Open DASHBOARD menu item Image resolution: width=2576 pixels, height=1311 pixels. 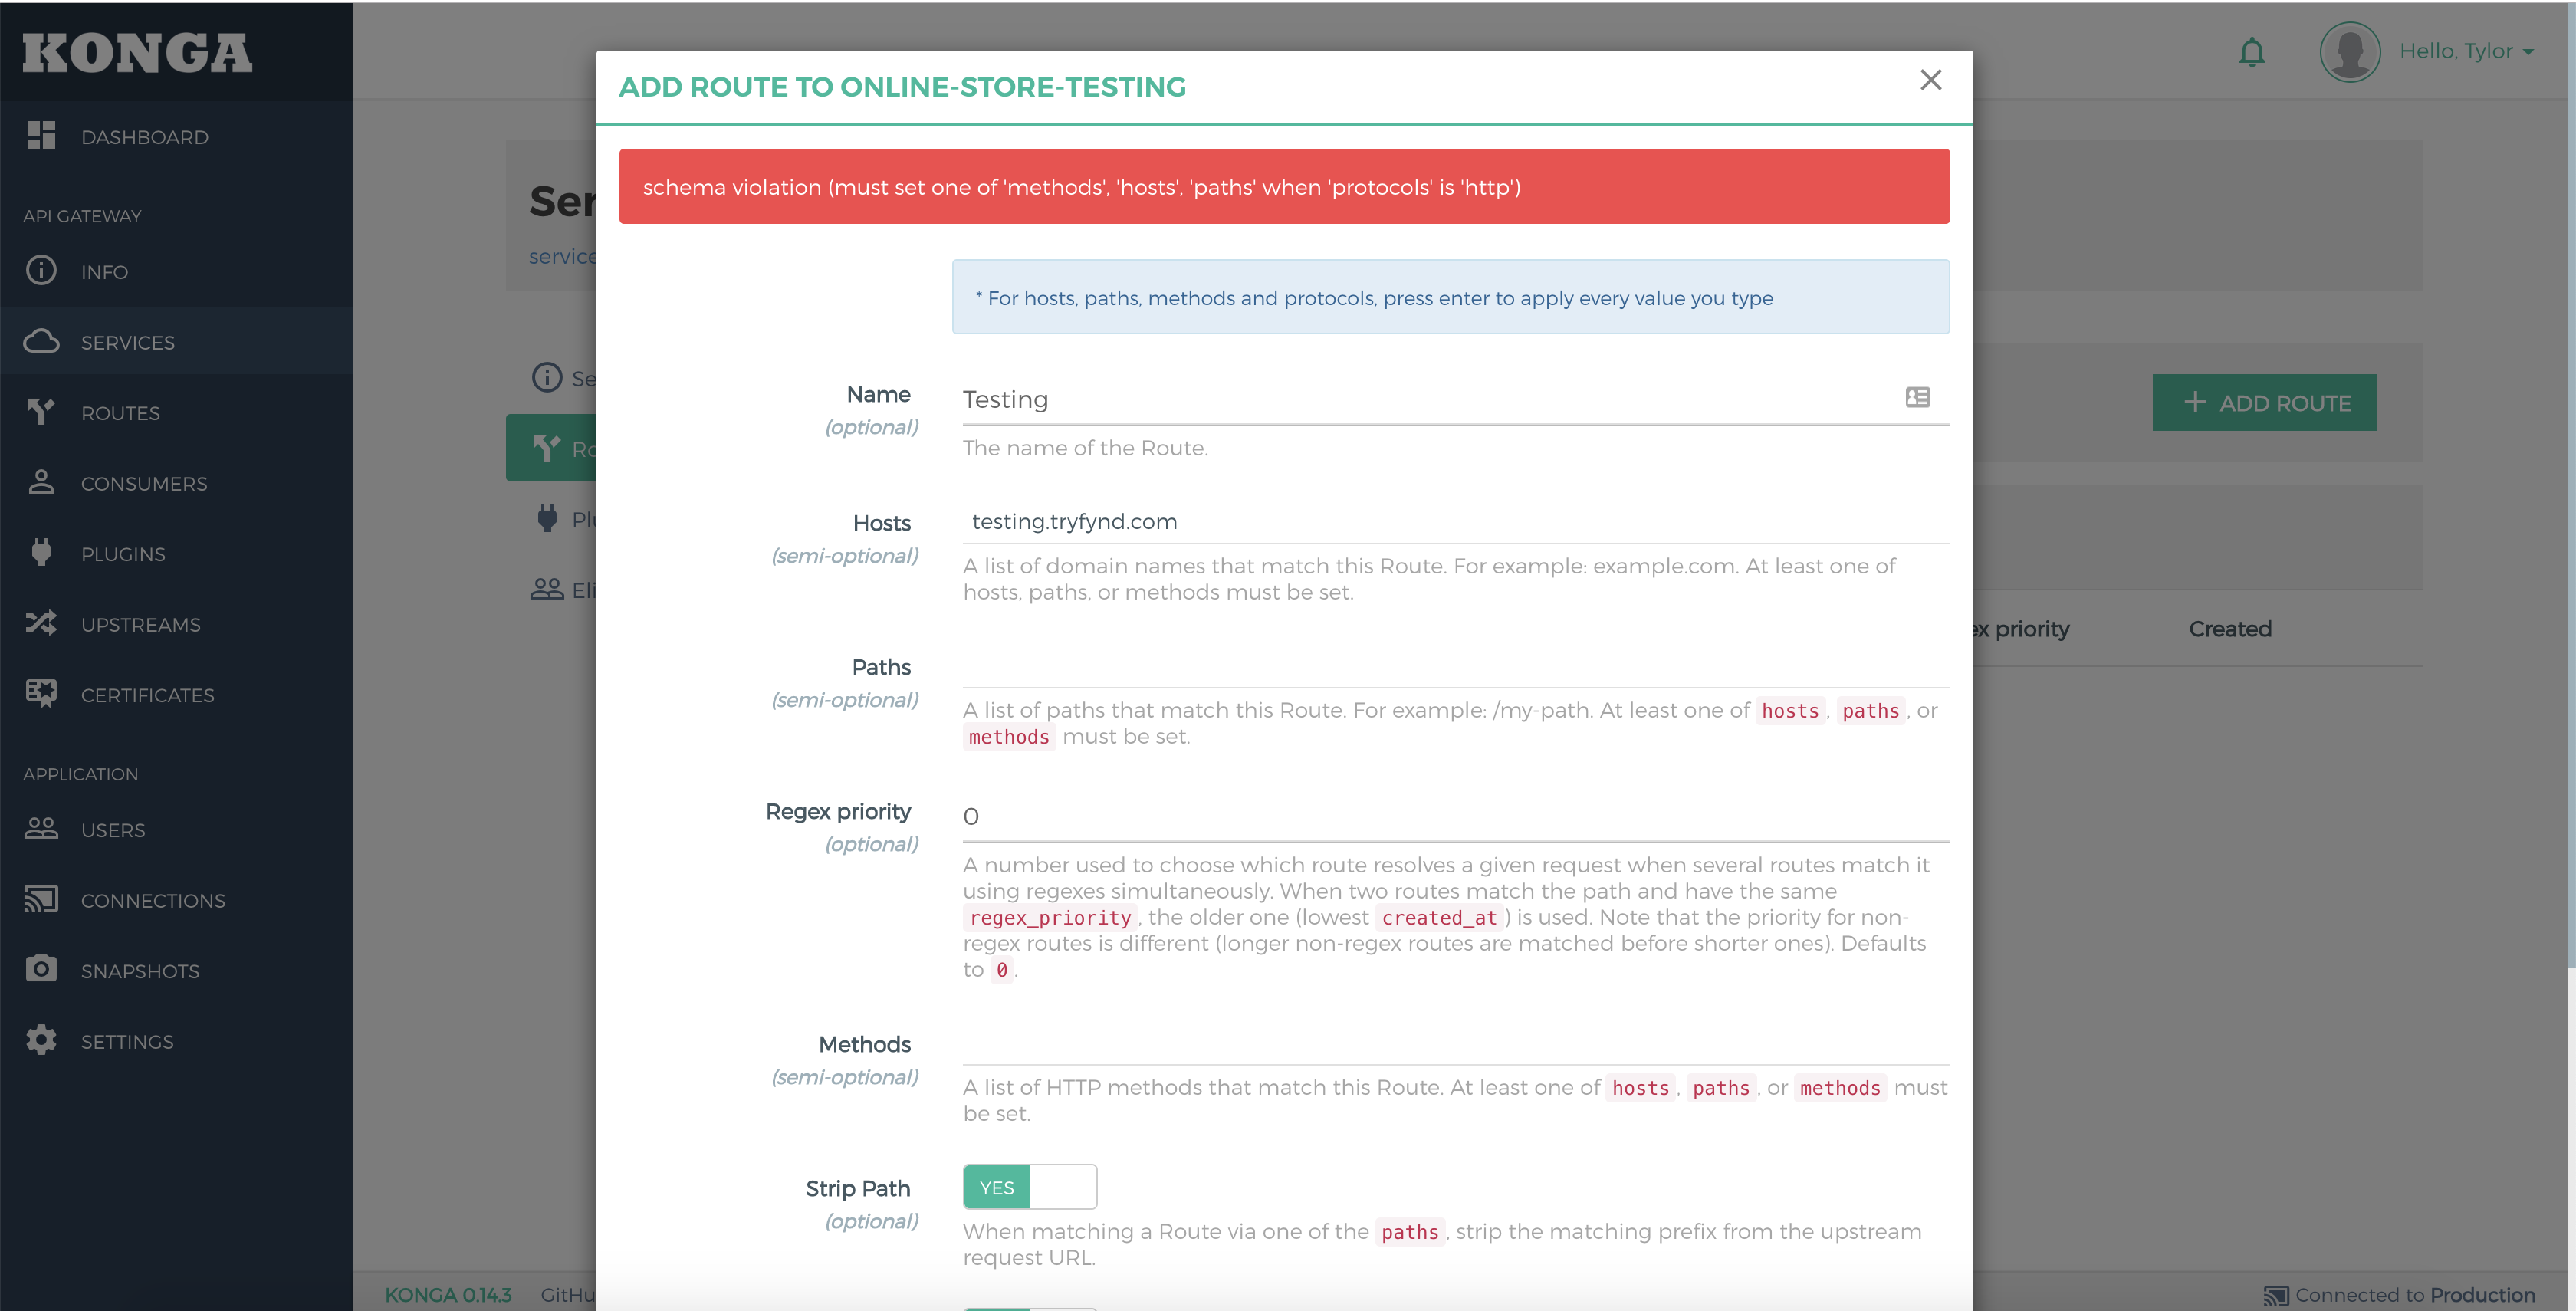click(176, 136)
